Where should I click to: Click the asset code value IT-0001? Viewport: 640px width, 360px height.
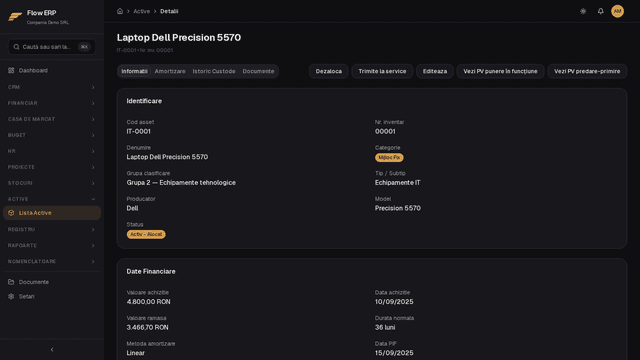point(138,131)
